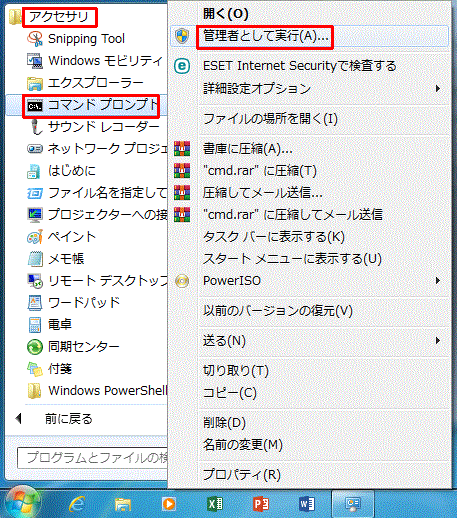The image size is (457, 518).
Task: Open Excel from the taskbar
Action: point(215,503)
